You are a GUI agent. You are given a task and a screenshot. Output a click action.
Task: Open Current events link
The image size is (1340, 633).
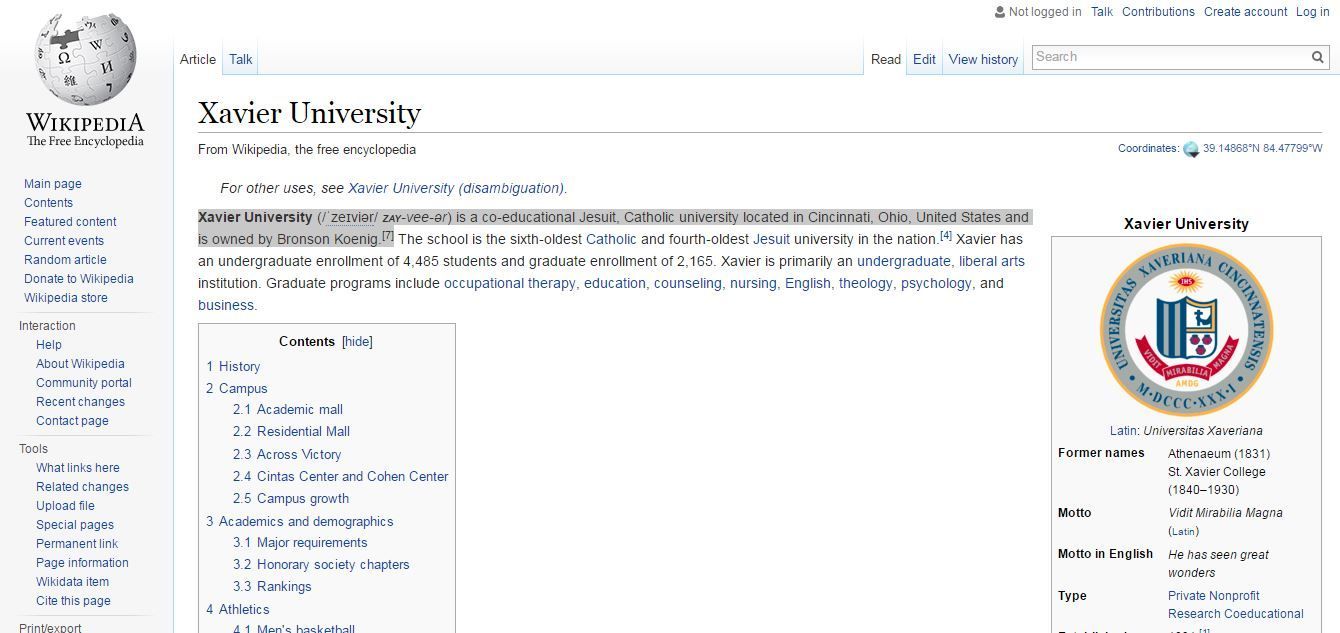[64, 241]
